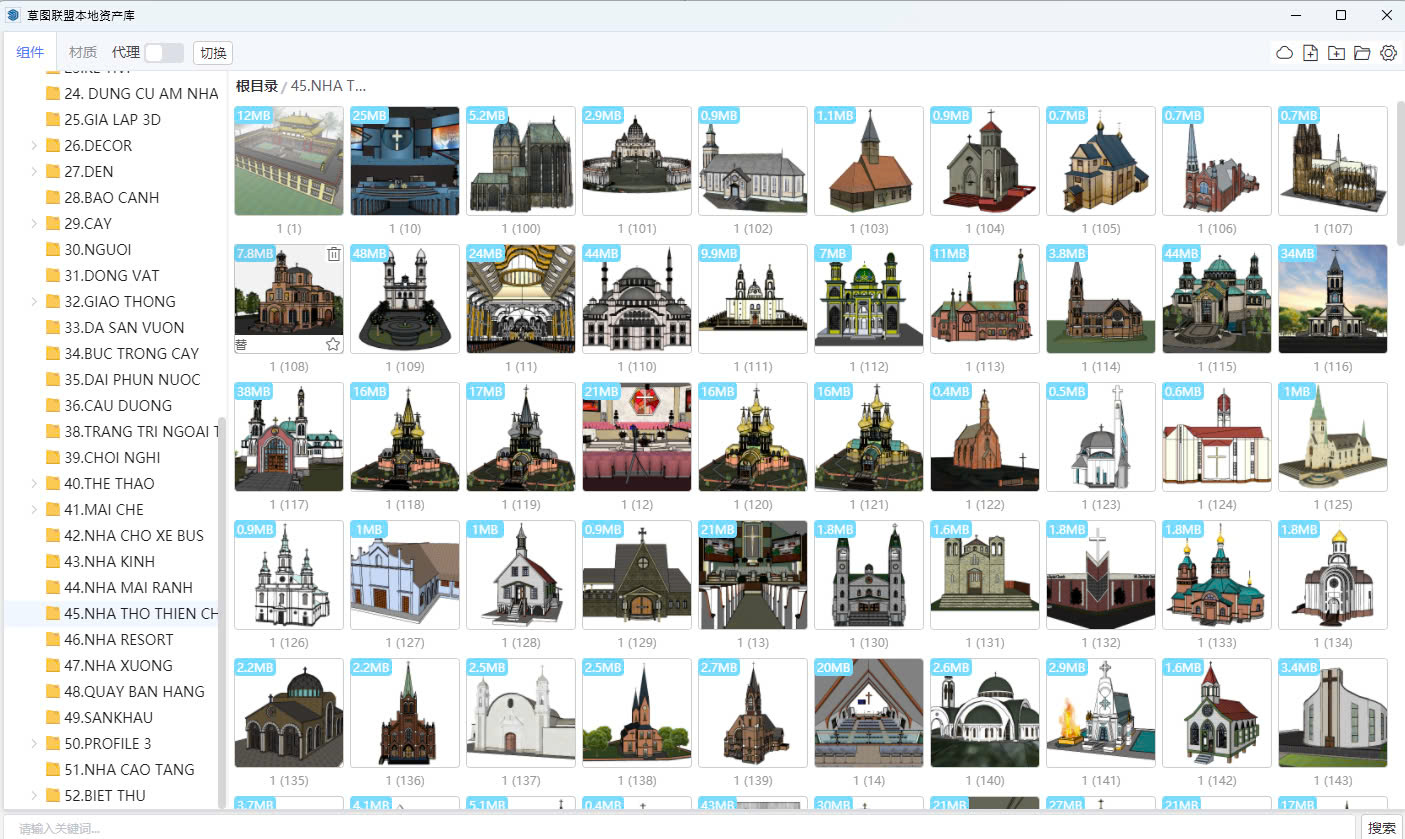This screenshot has height=839, width=1405.
Task: Favorite model 1 (108) with star icon
Action: coord(333,345)
